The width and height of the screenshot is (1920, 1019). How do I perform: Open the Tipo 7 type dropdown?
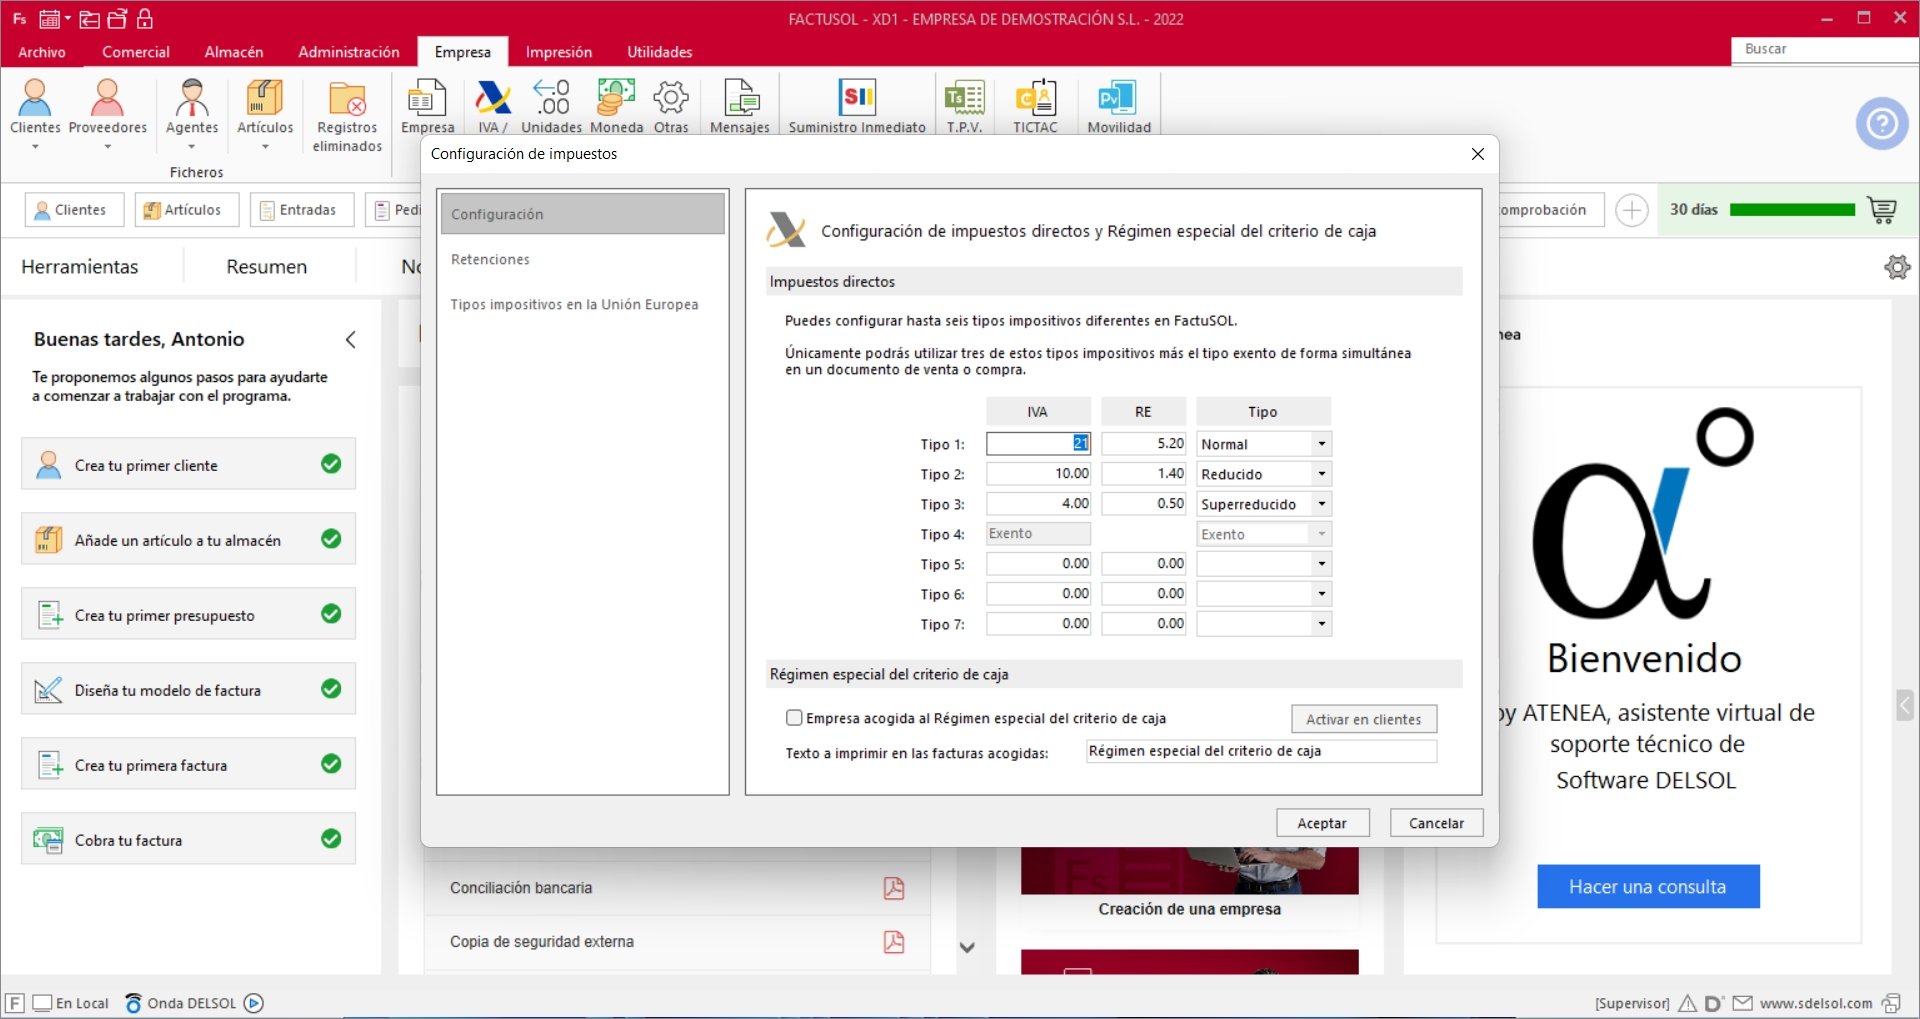click(x=1321, y=624)
